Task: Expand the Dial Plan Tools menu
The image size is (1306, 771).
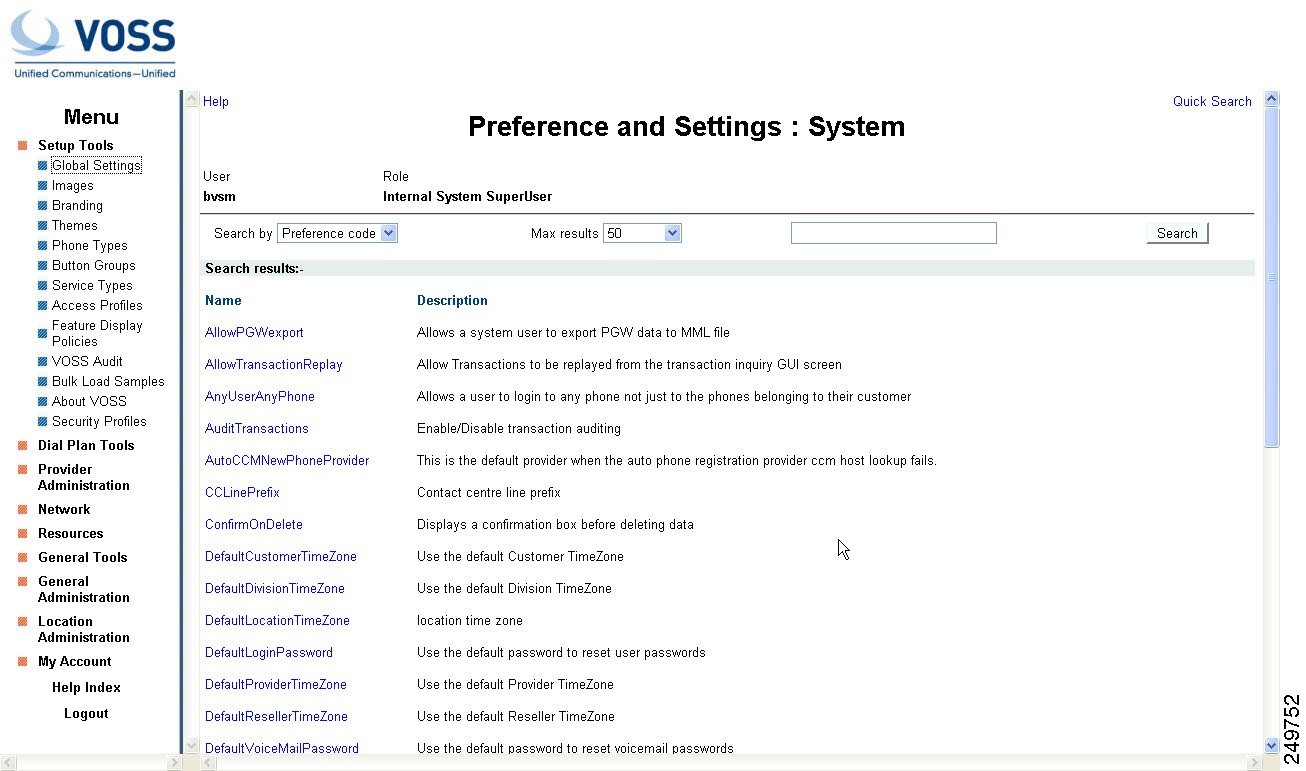Action: tap(86, 445)
